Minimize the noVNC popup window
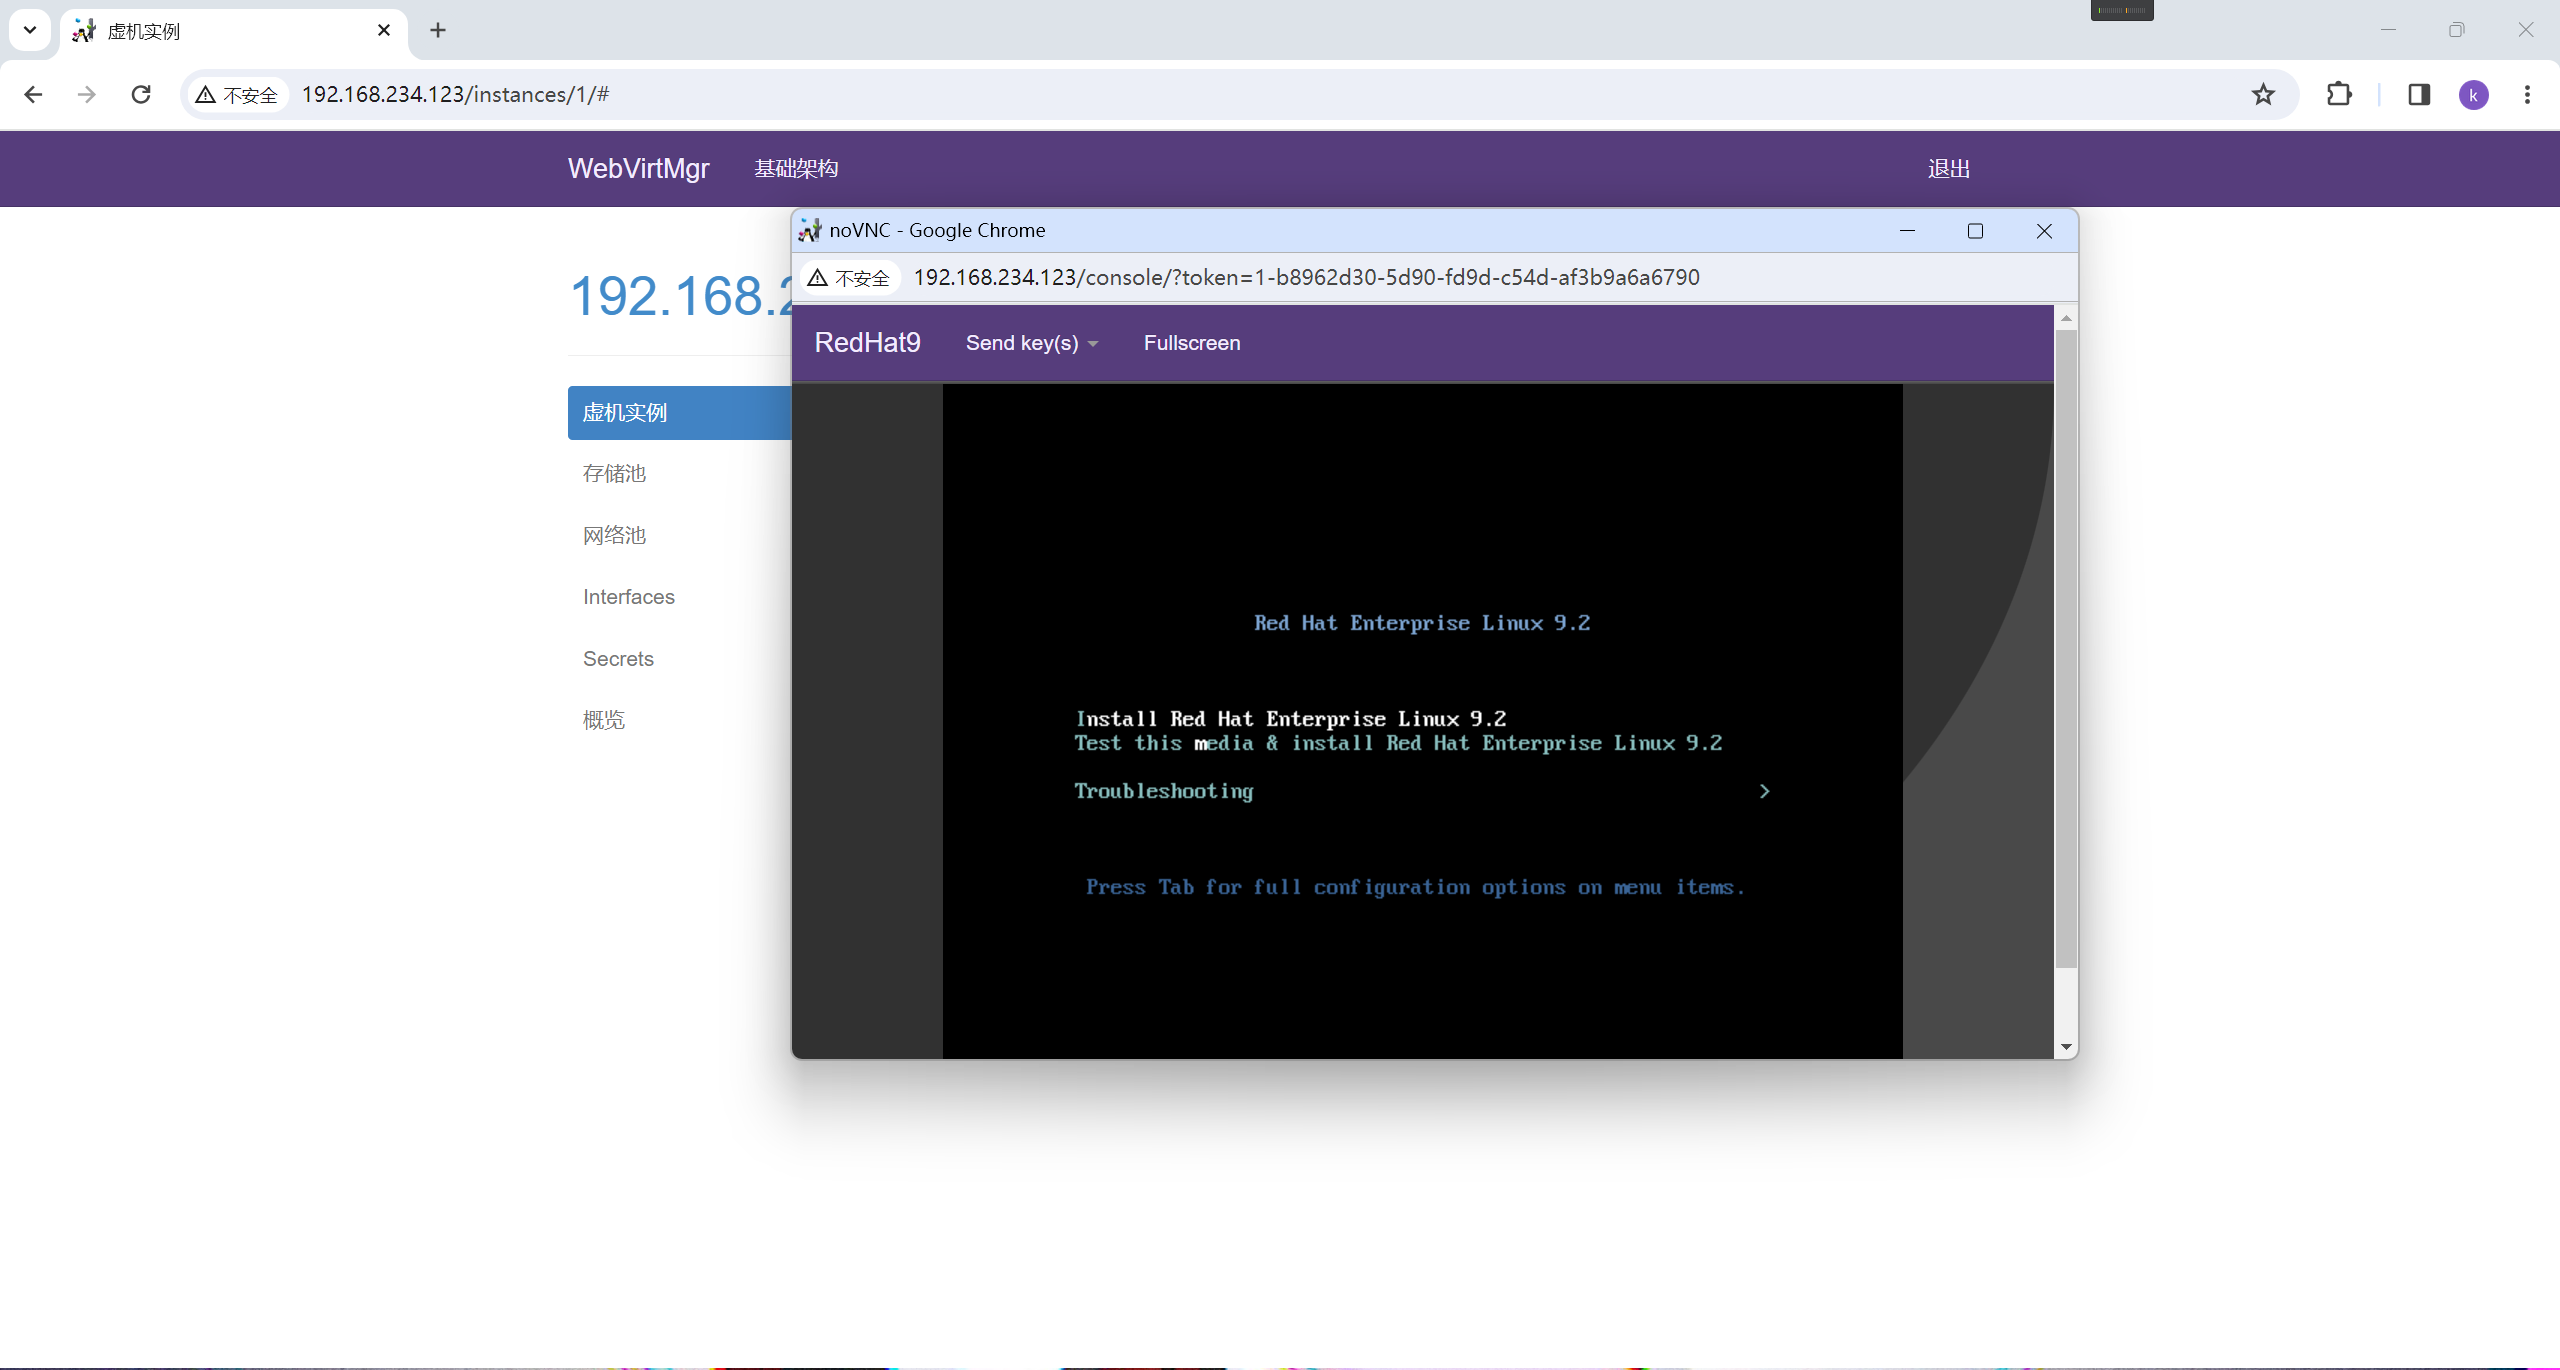The height and width of the screenshot is (1370, 2560). tap(1907, 231)
